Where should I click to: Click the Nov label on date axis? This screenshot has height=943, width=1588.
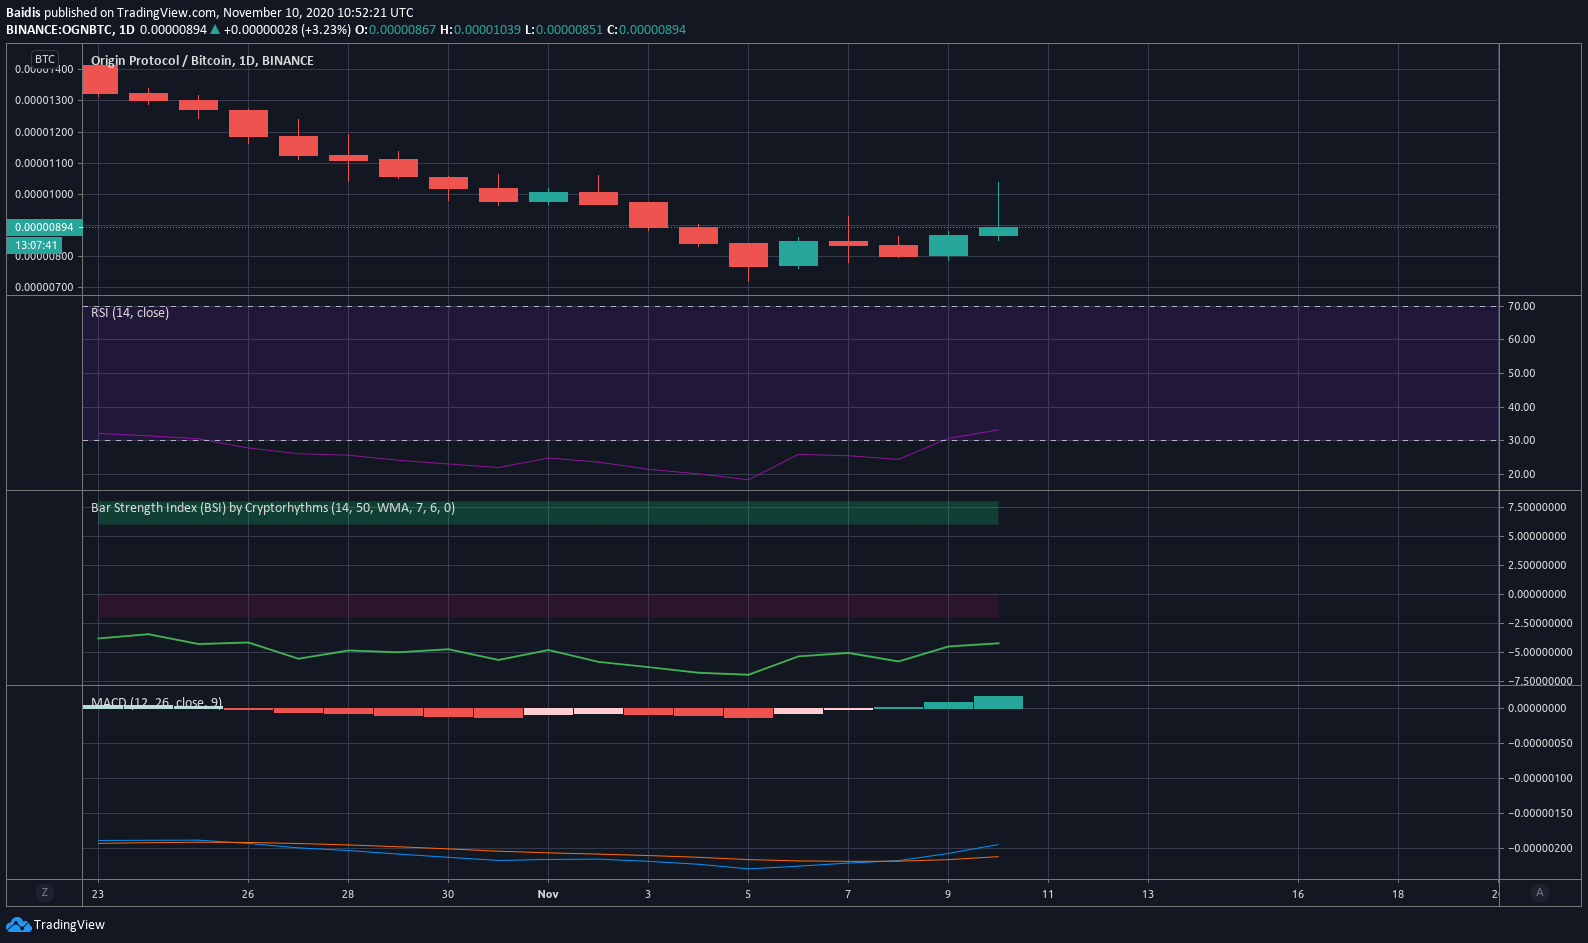[548, 894]
